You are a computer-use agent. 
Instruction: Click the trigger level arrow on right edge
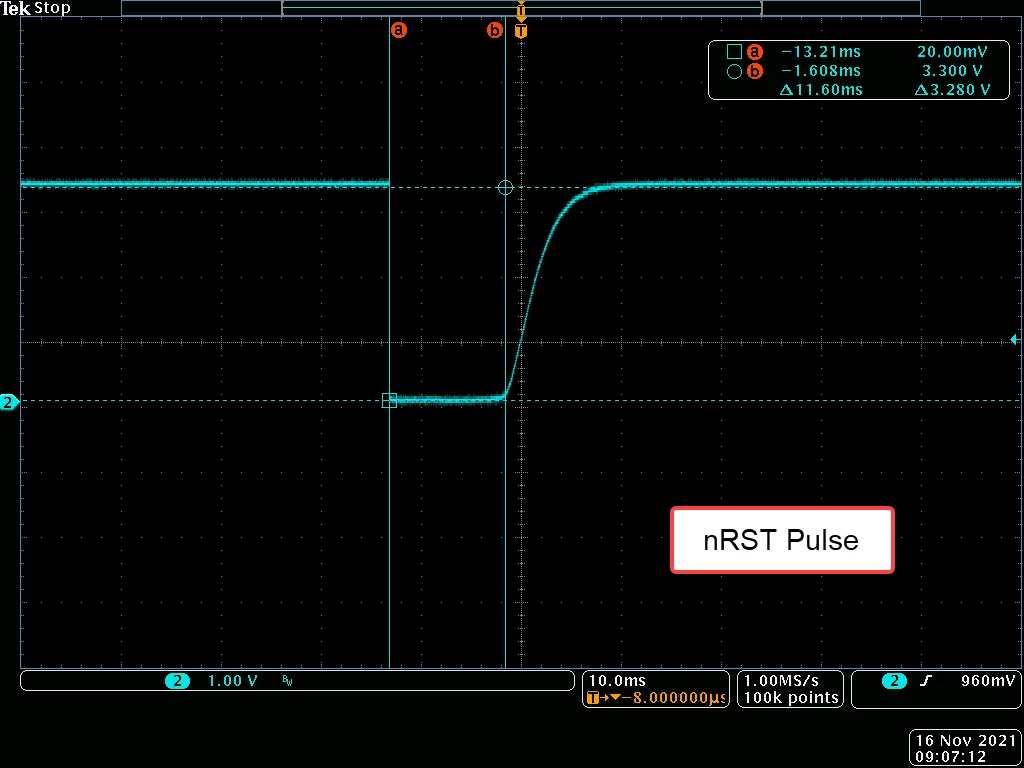point(1014,340)
